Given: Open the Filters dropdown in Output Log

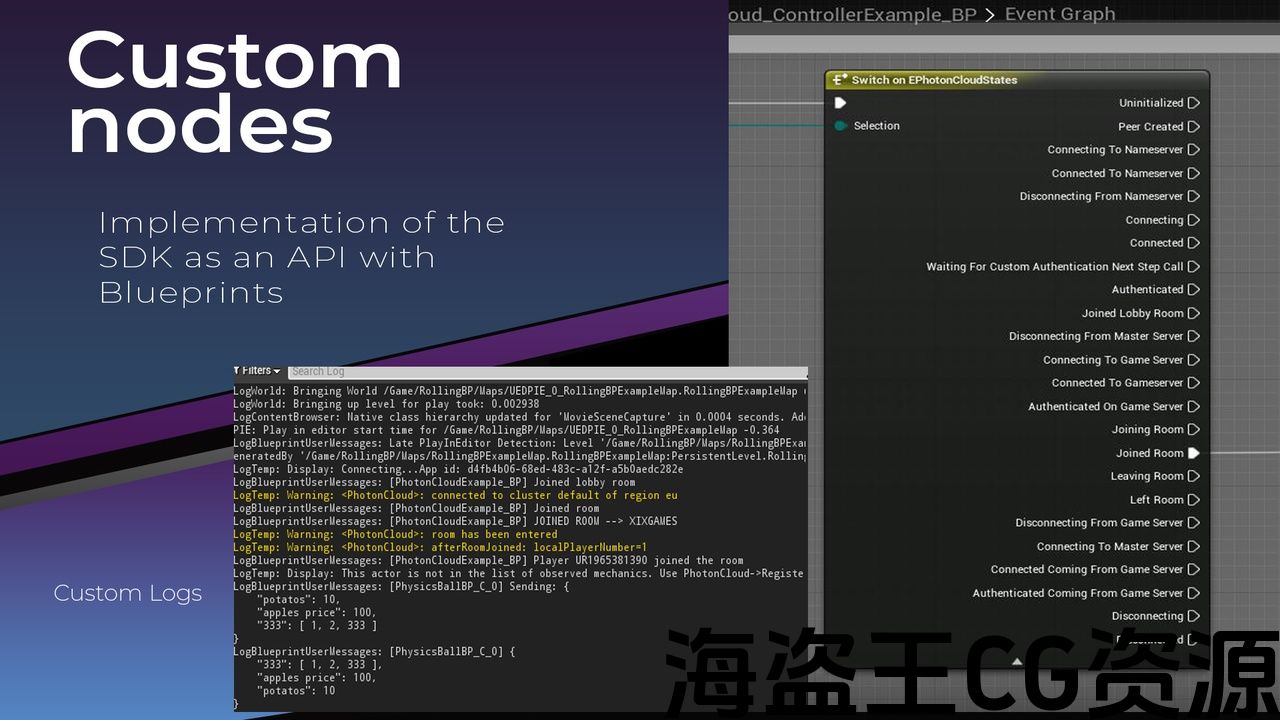Looking at the screenshot, I should tap(257, 371).
